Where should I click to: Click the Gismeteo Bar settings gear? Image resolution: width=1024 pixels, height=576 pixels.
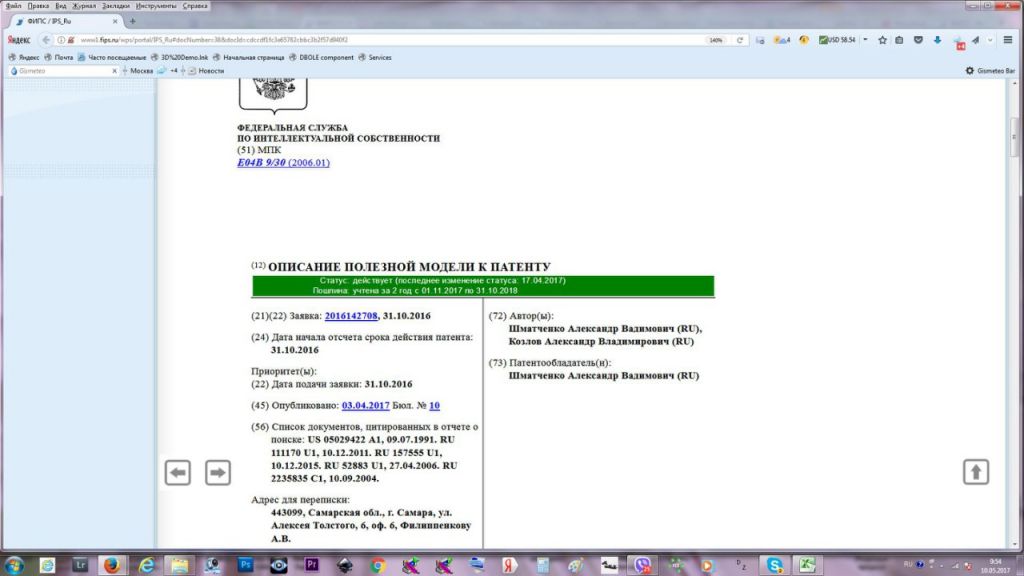point(969,71)
